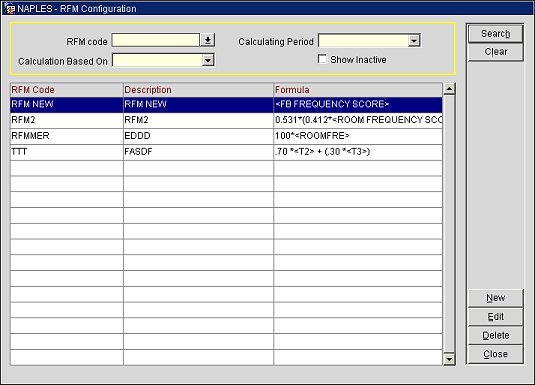
Task: Click the scrollbar up arrow
Action: [x=449, y=89]
